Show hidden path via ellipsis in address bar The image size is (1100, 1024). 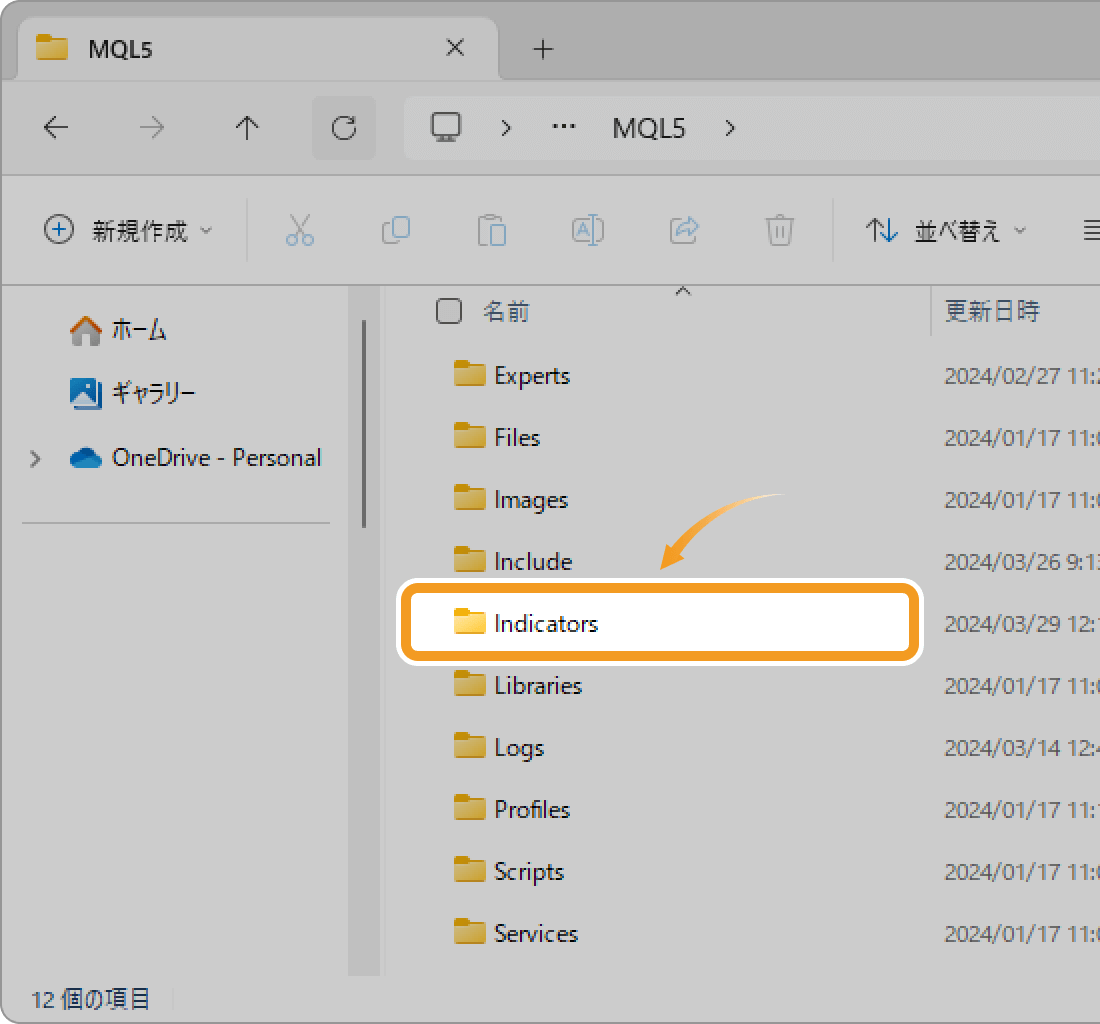pyautogui.click(x=563, y=127)
